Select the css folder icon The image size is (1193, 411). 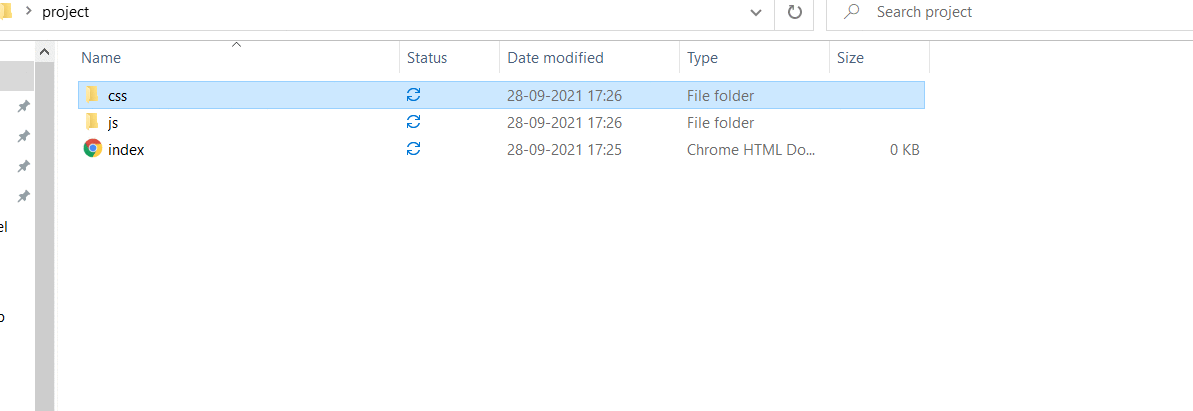click(92, 94)
